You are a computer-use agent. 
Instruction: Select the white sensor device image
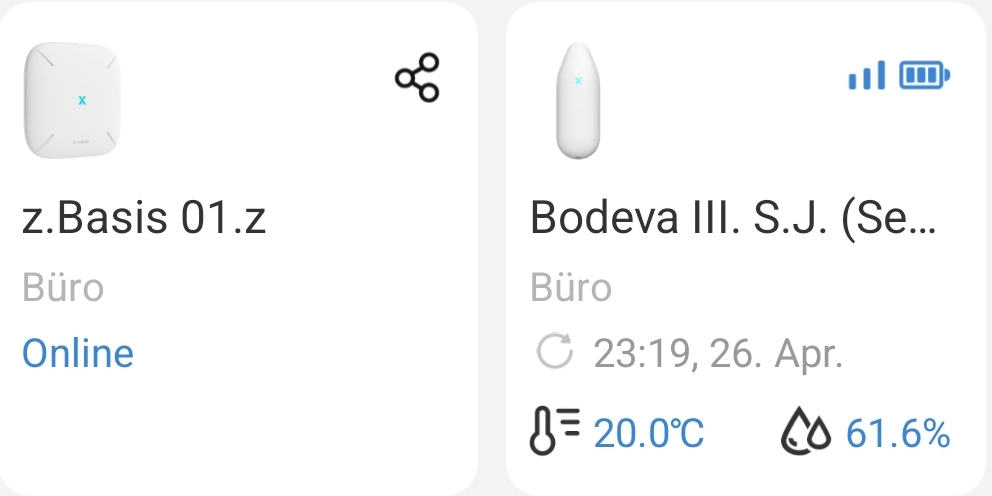[x=578, y=101]
